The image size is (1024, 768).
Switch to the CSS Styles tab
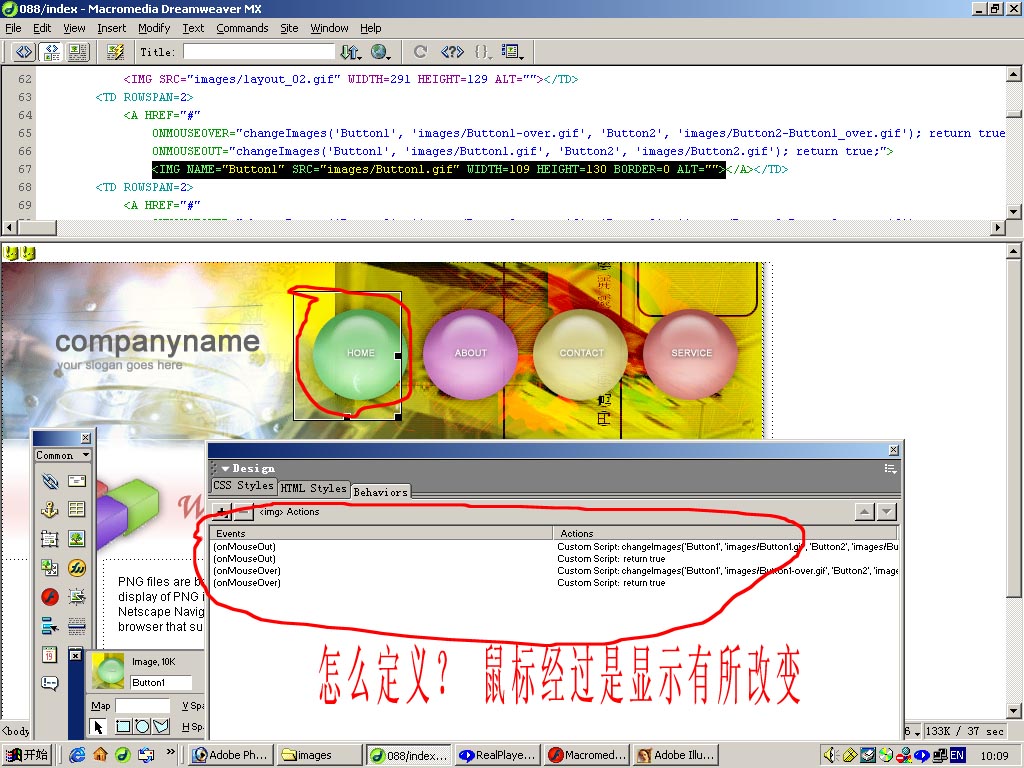[x=242, y=486]
